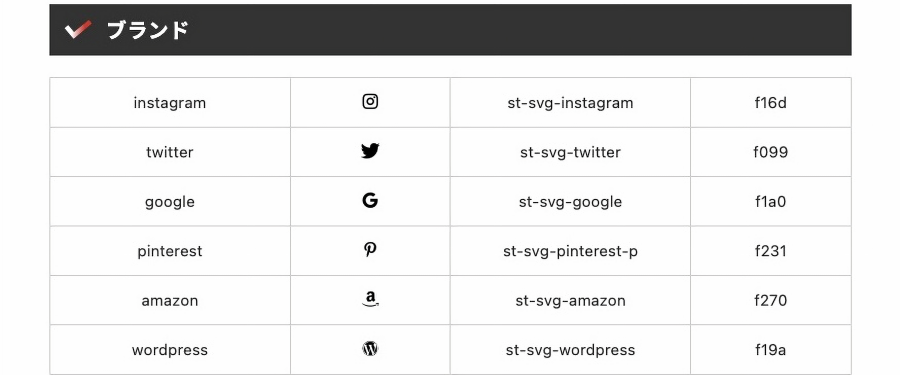900x375 pixels.
Task: Click the st-svg-wordpress class name
Action: point(570,350)
